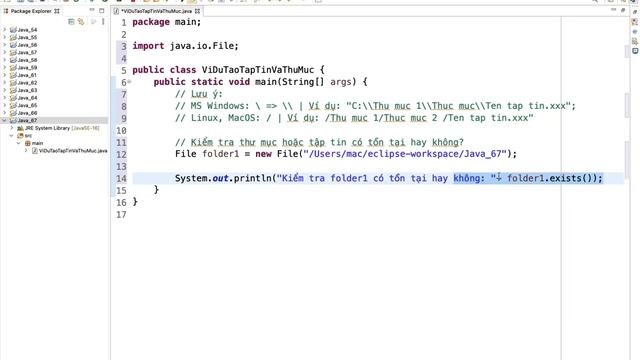Click the Java_62 project icon
The width and height of the screenshot is (640, 360).
[13, 82]
